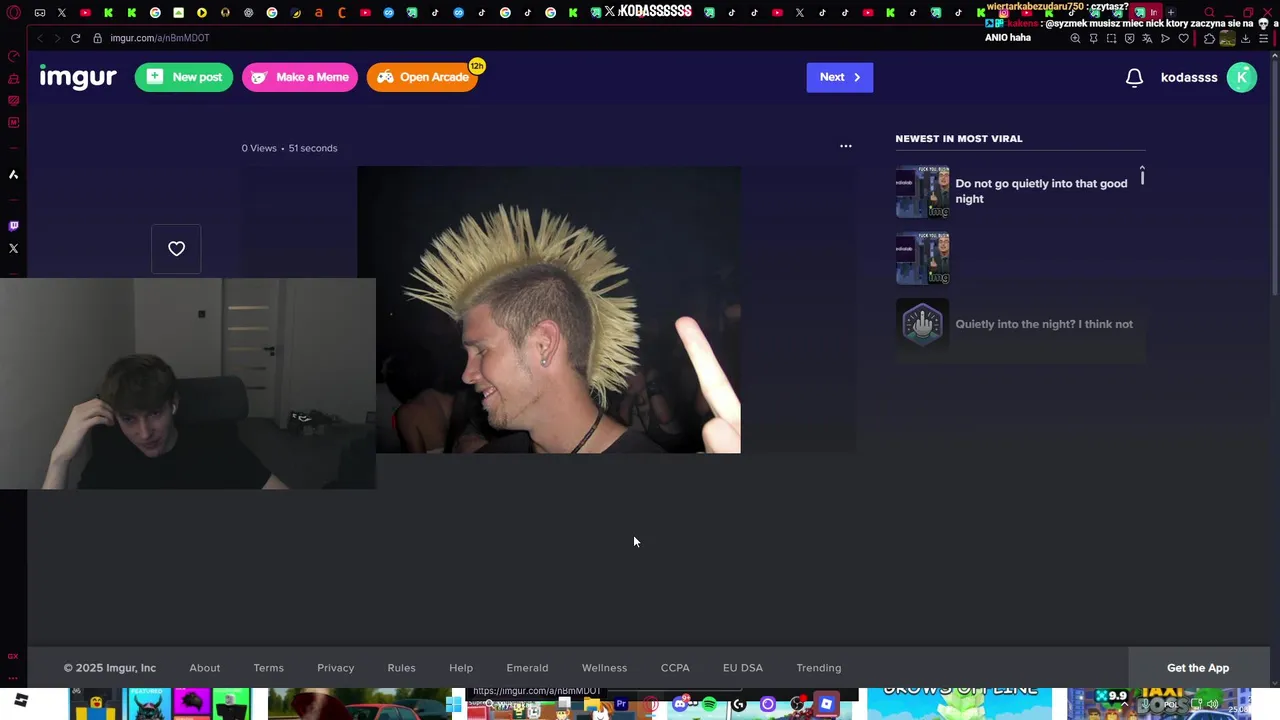The image size is (1280, 720).
Task: Open 'Do not go quietly into that good night'
Action: (1041, 191)
